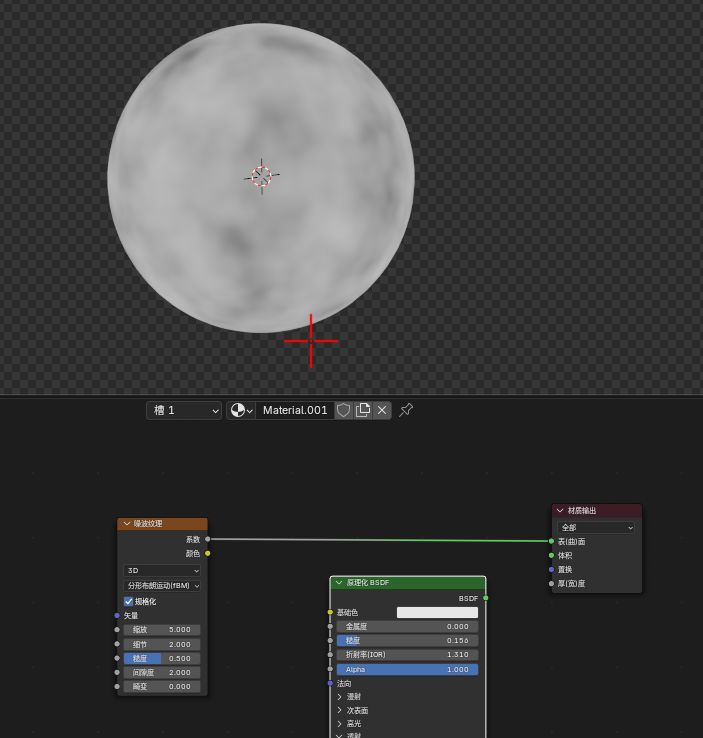Click the Material.001 name field

[x=295, y=410]
